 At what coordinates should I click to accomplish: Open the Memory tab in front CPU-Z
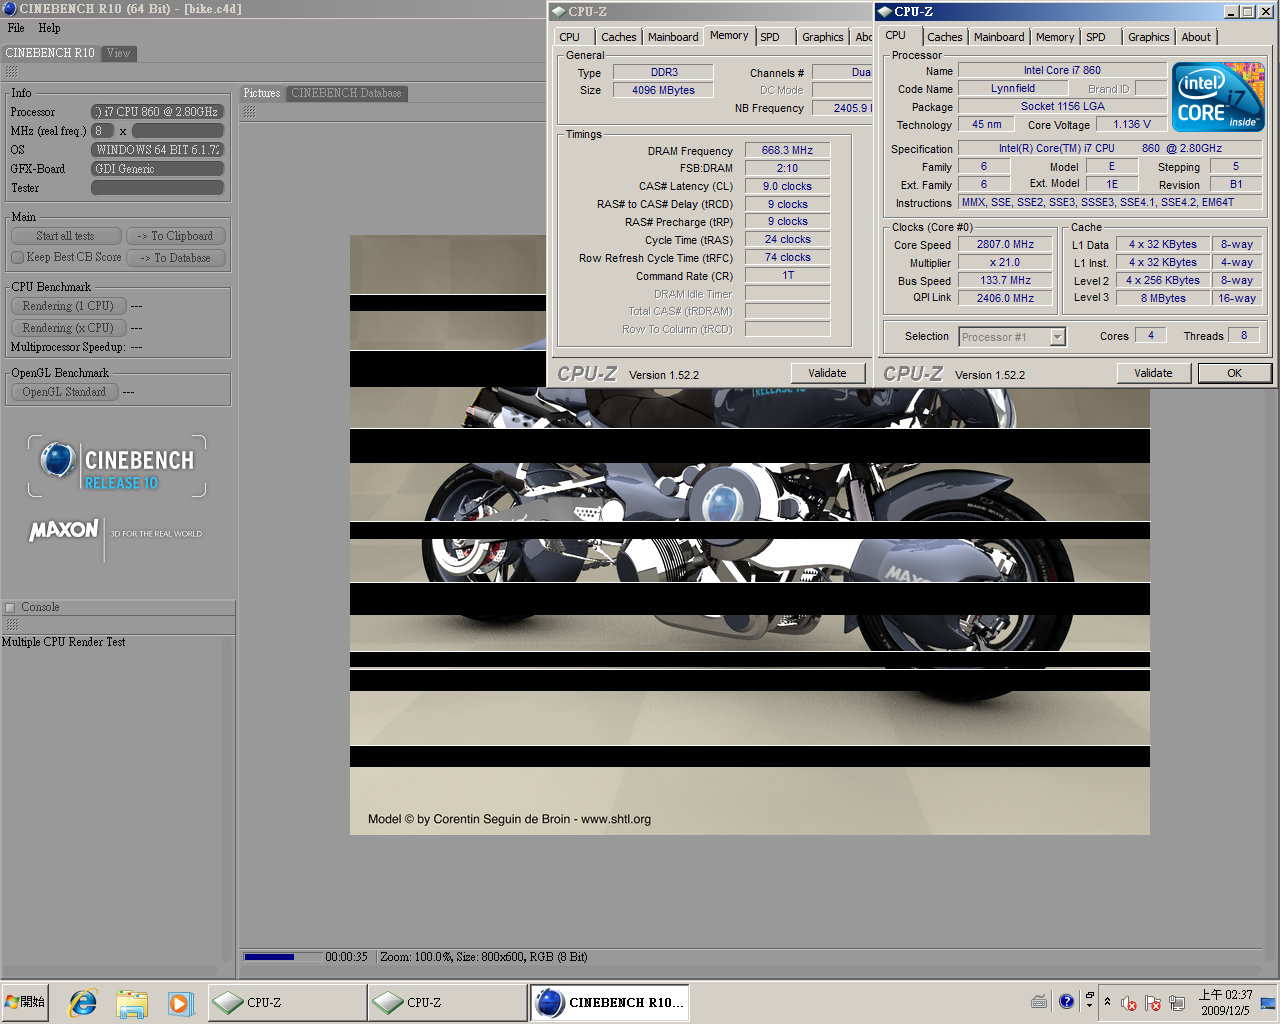tap(1055, 37)
